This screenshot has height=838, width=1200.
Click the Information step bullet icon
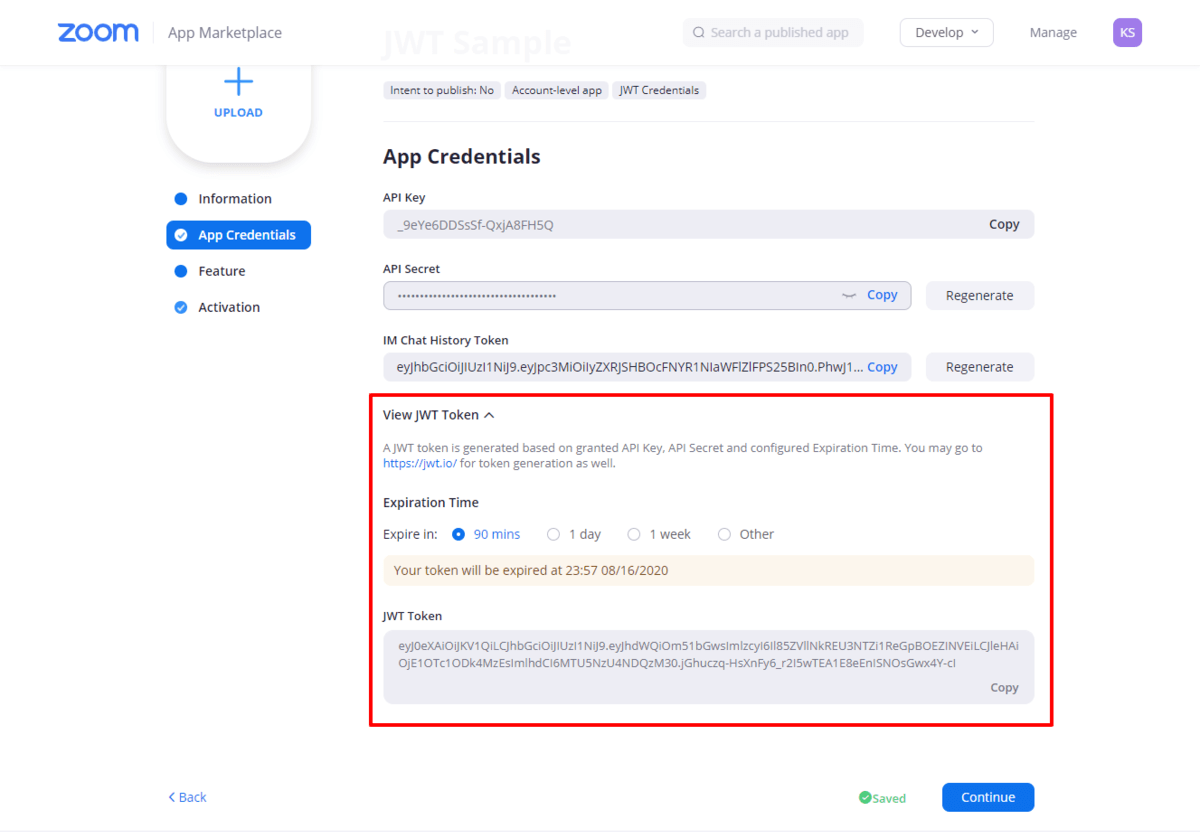point(181,199)
